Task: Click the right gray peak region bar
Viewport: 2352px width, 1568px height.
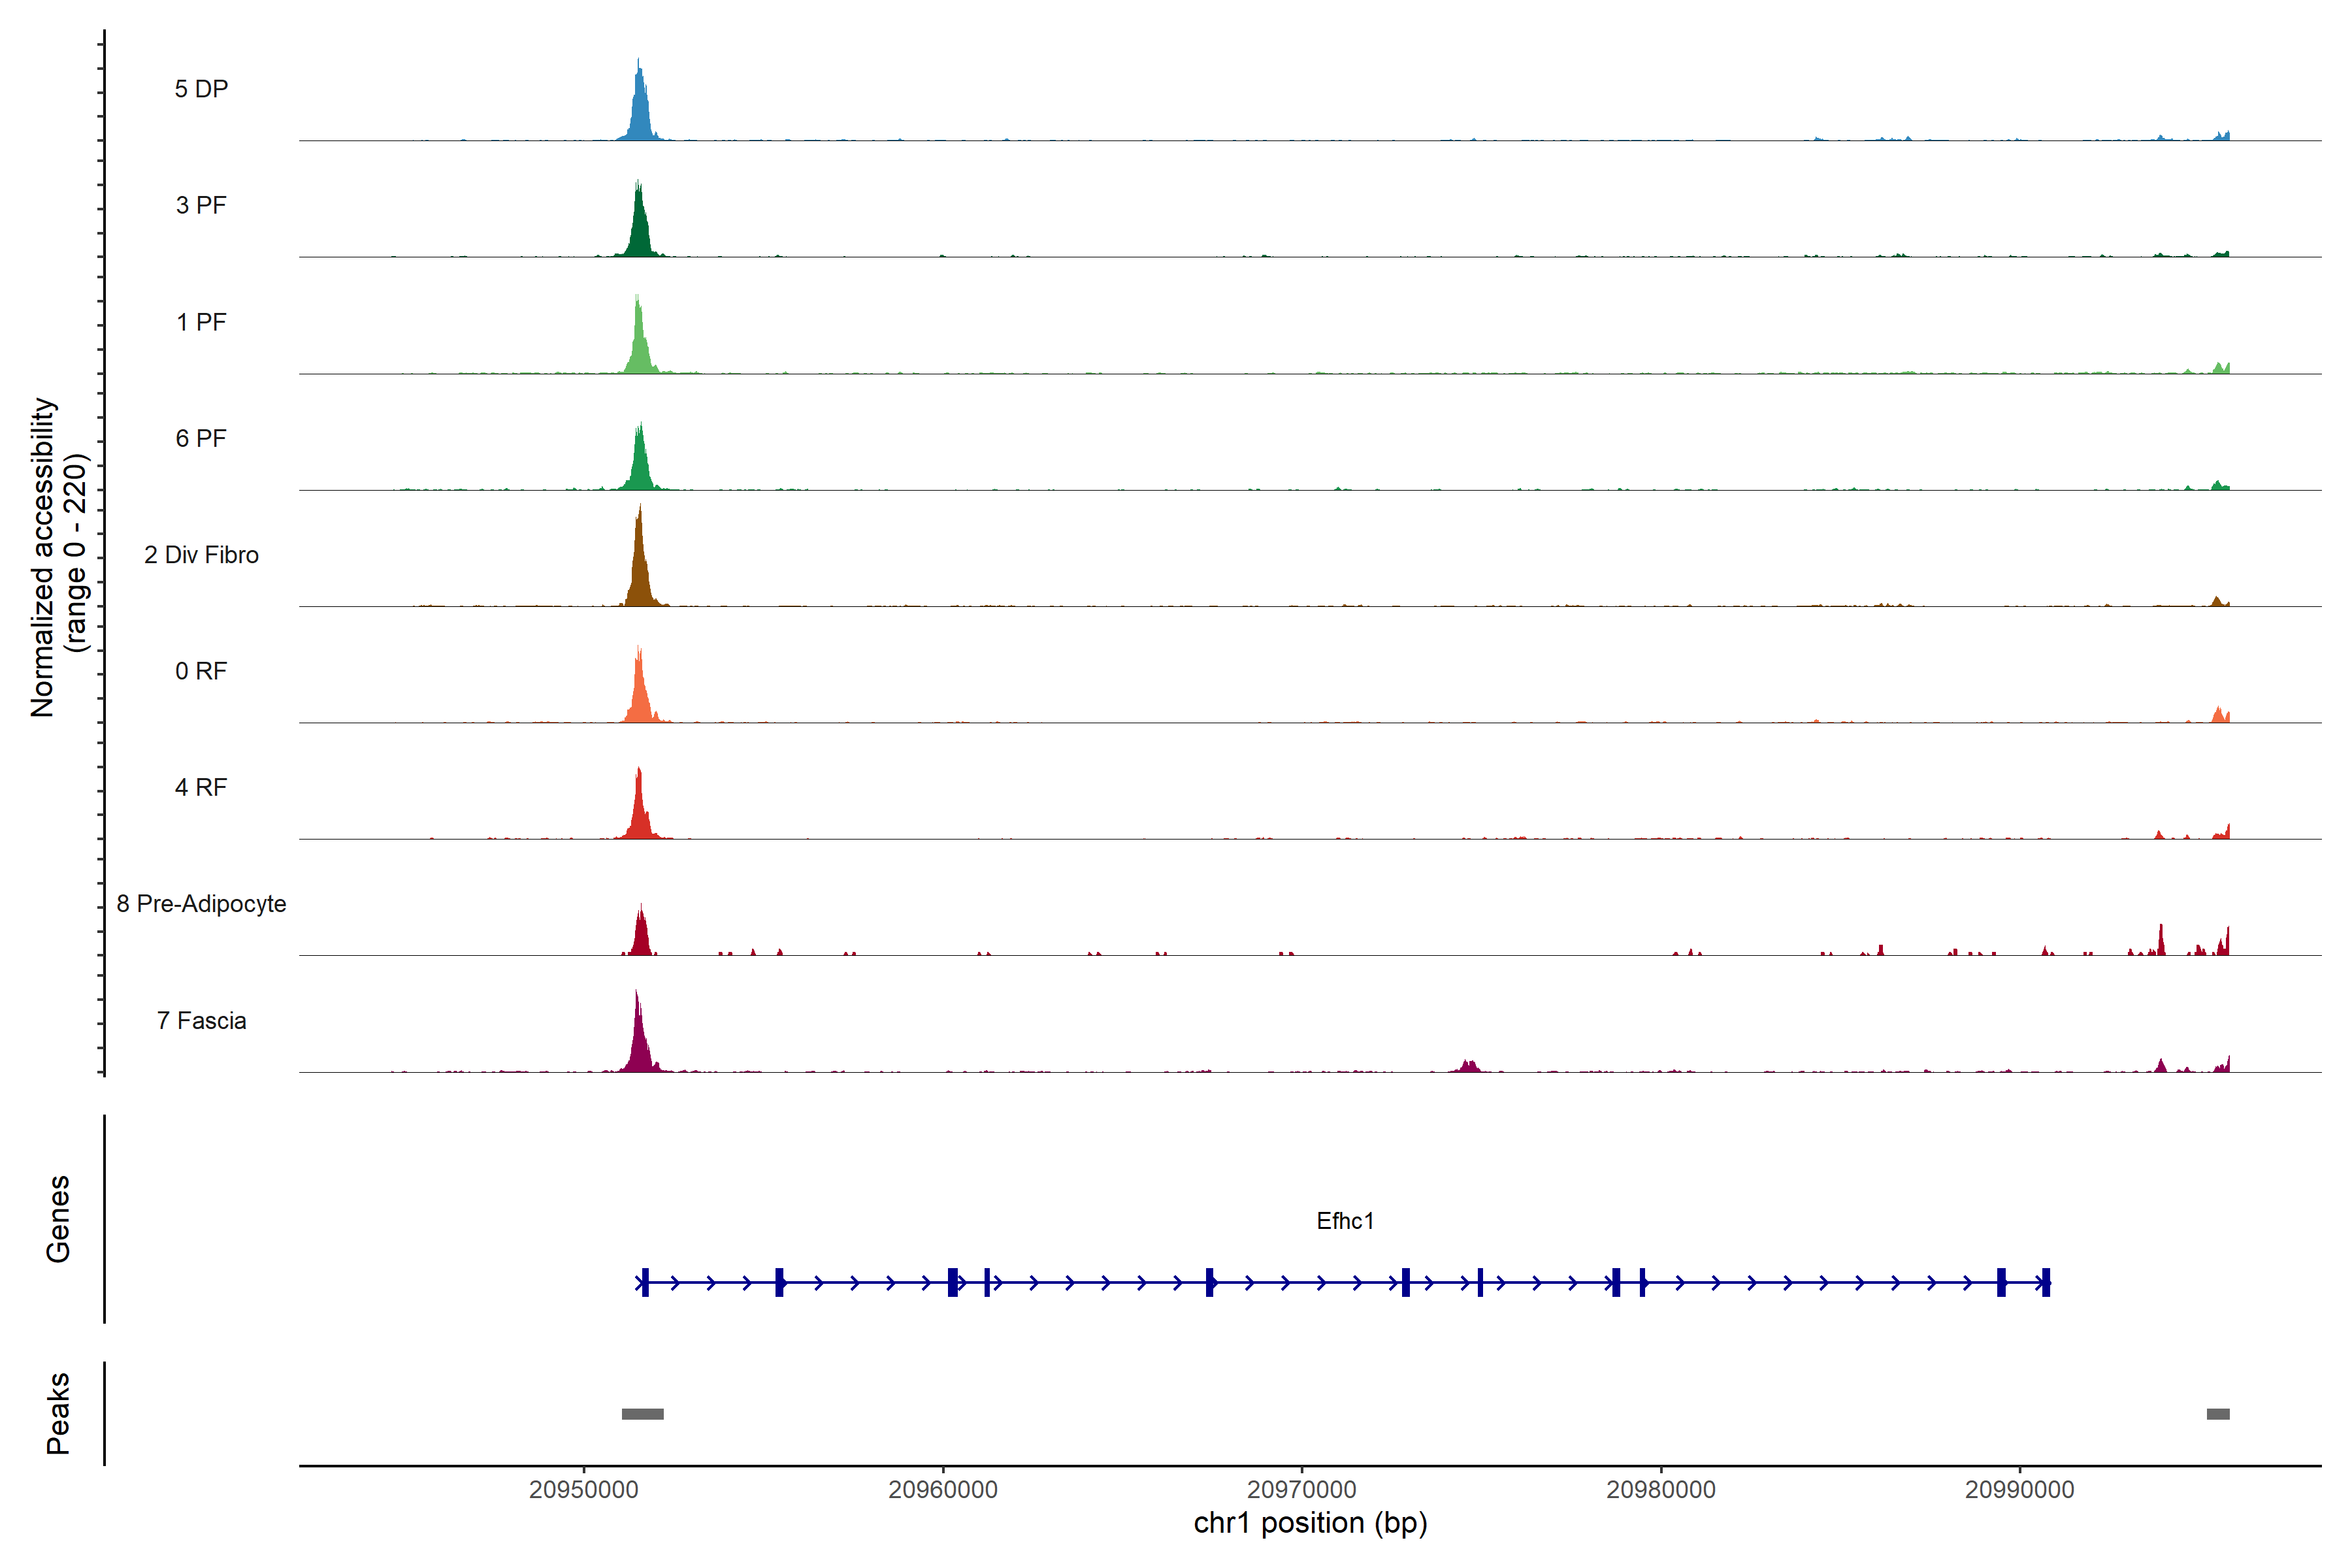Action: tap(2218, 1414)
